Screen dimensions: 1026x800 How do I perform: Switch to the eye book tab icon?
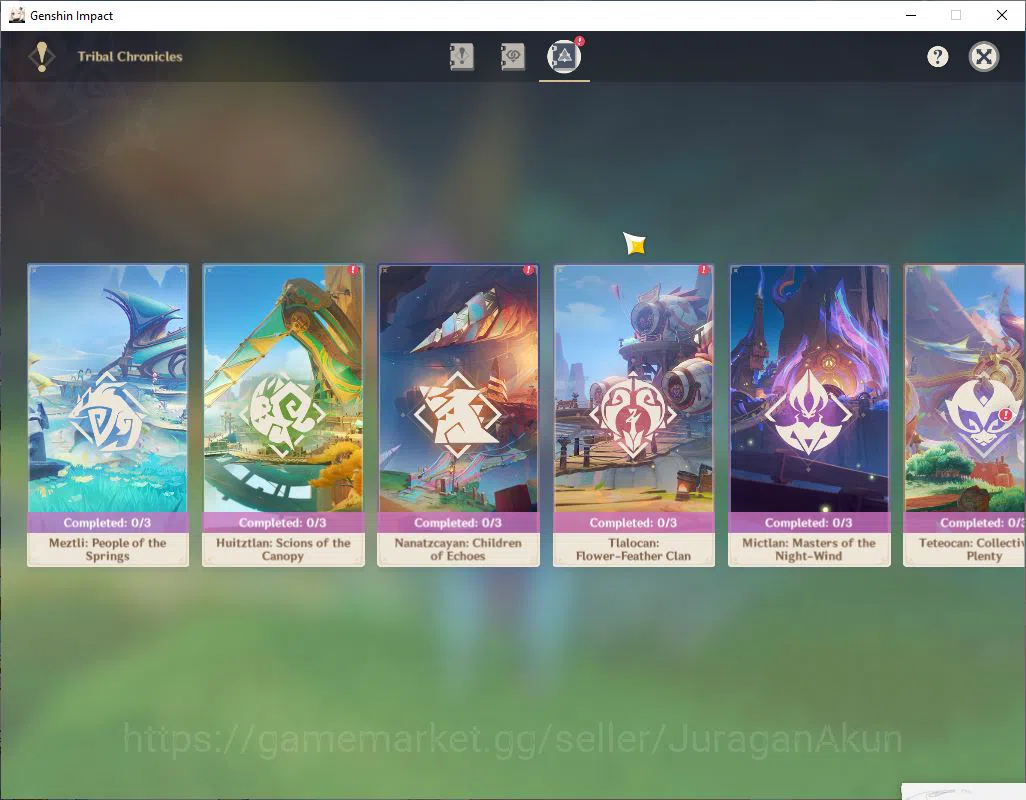click(x=512, y=57)
